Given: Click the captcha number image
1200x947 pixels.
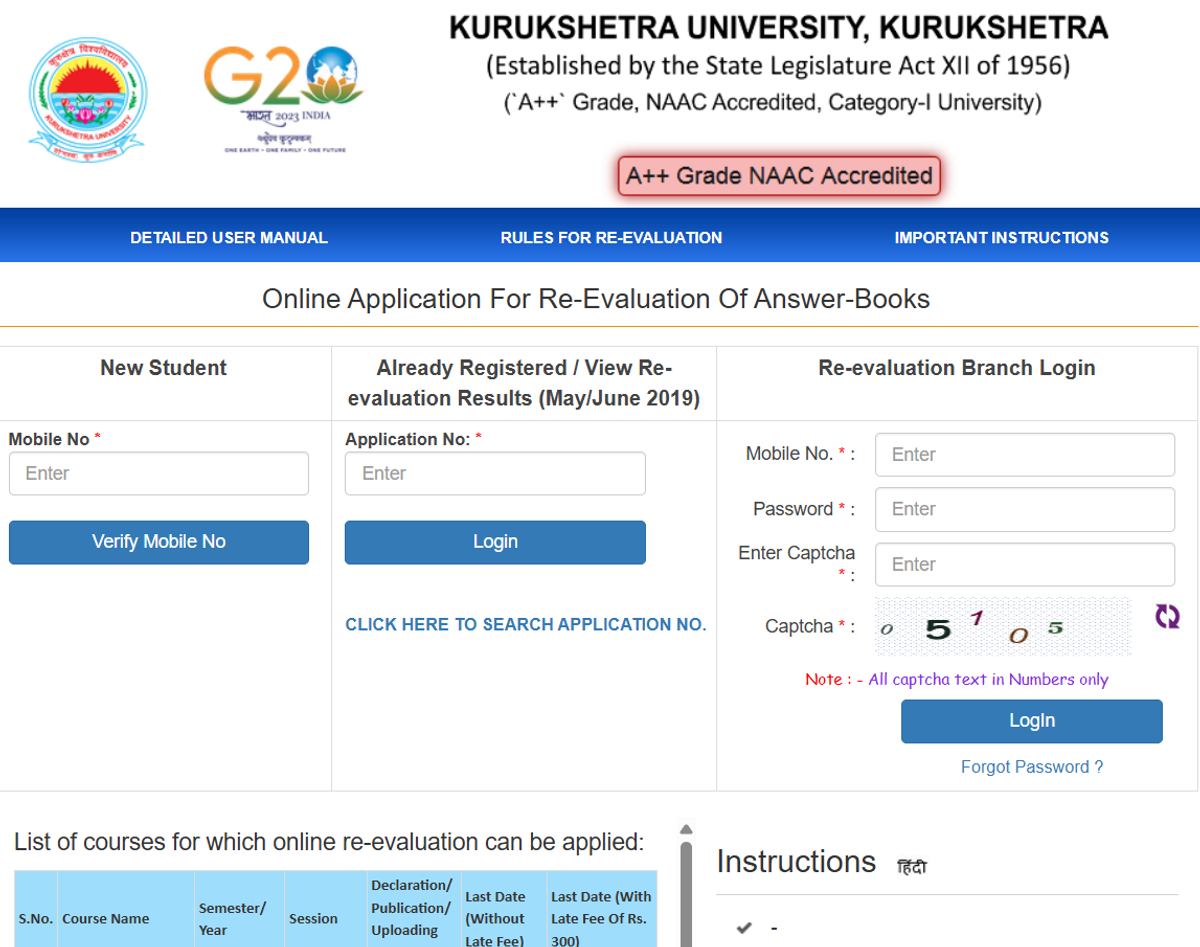Looking at the screenshot, I should 1003,626.
